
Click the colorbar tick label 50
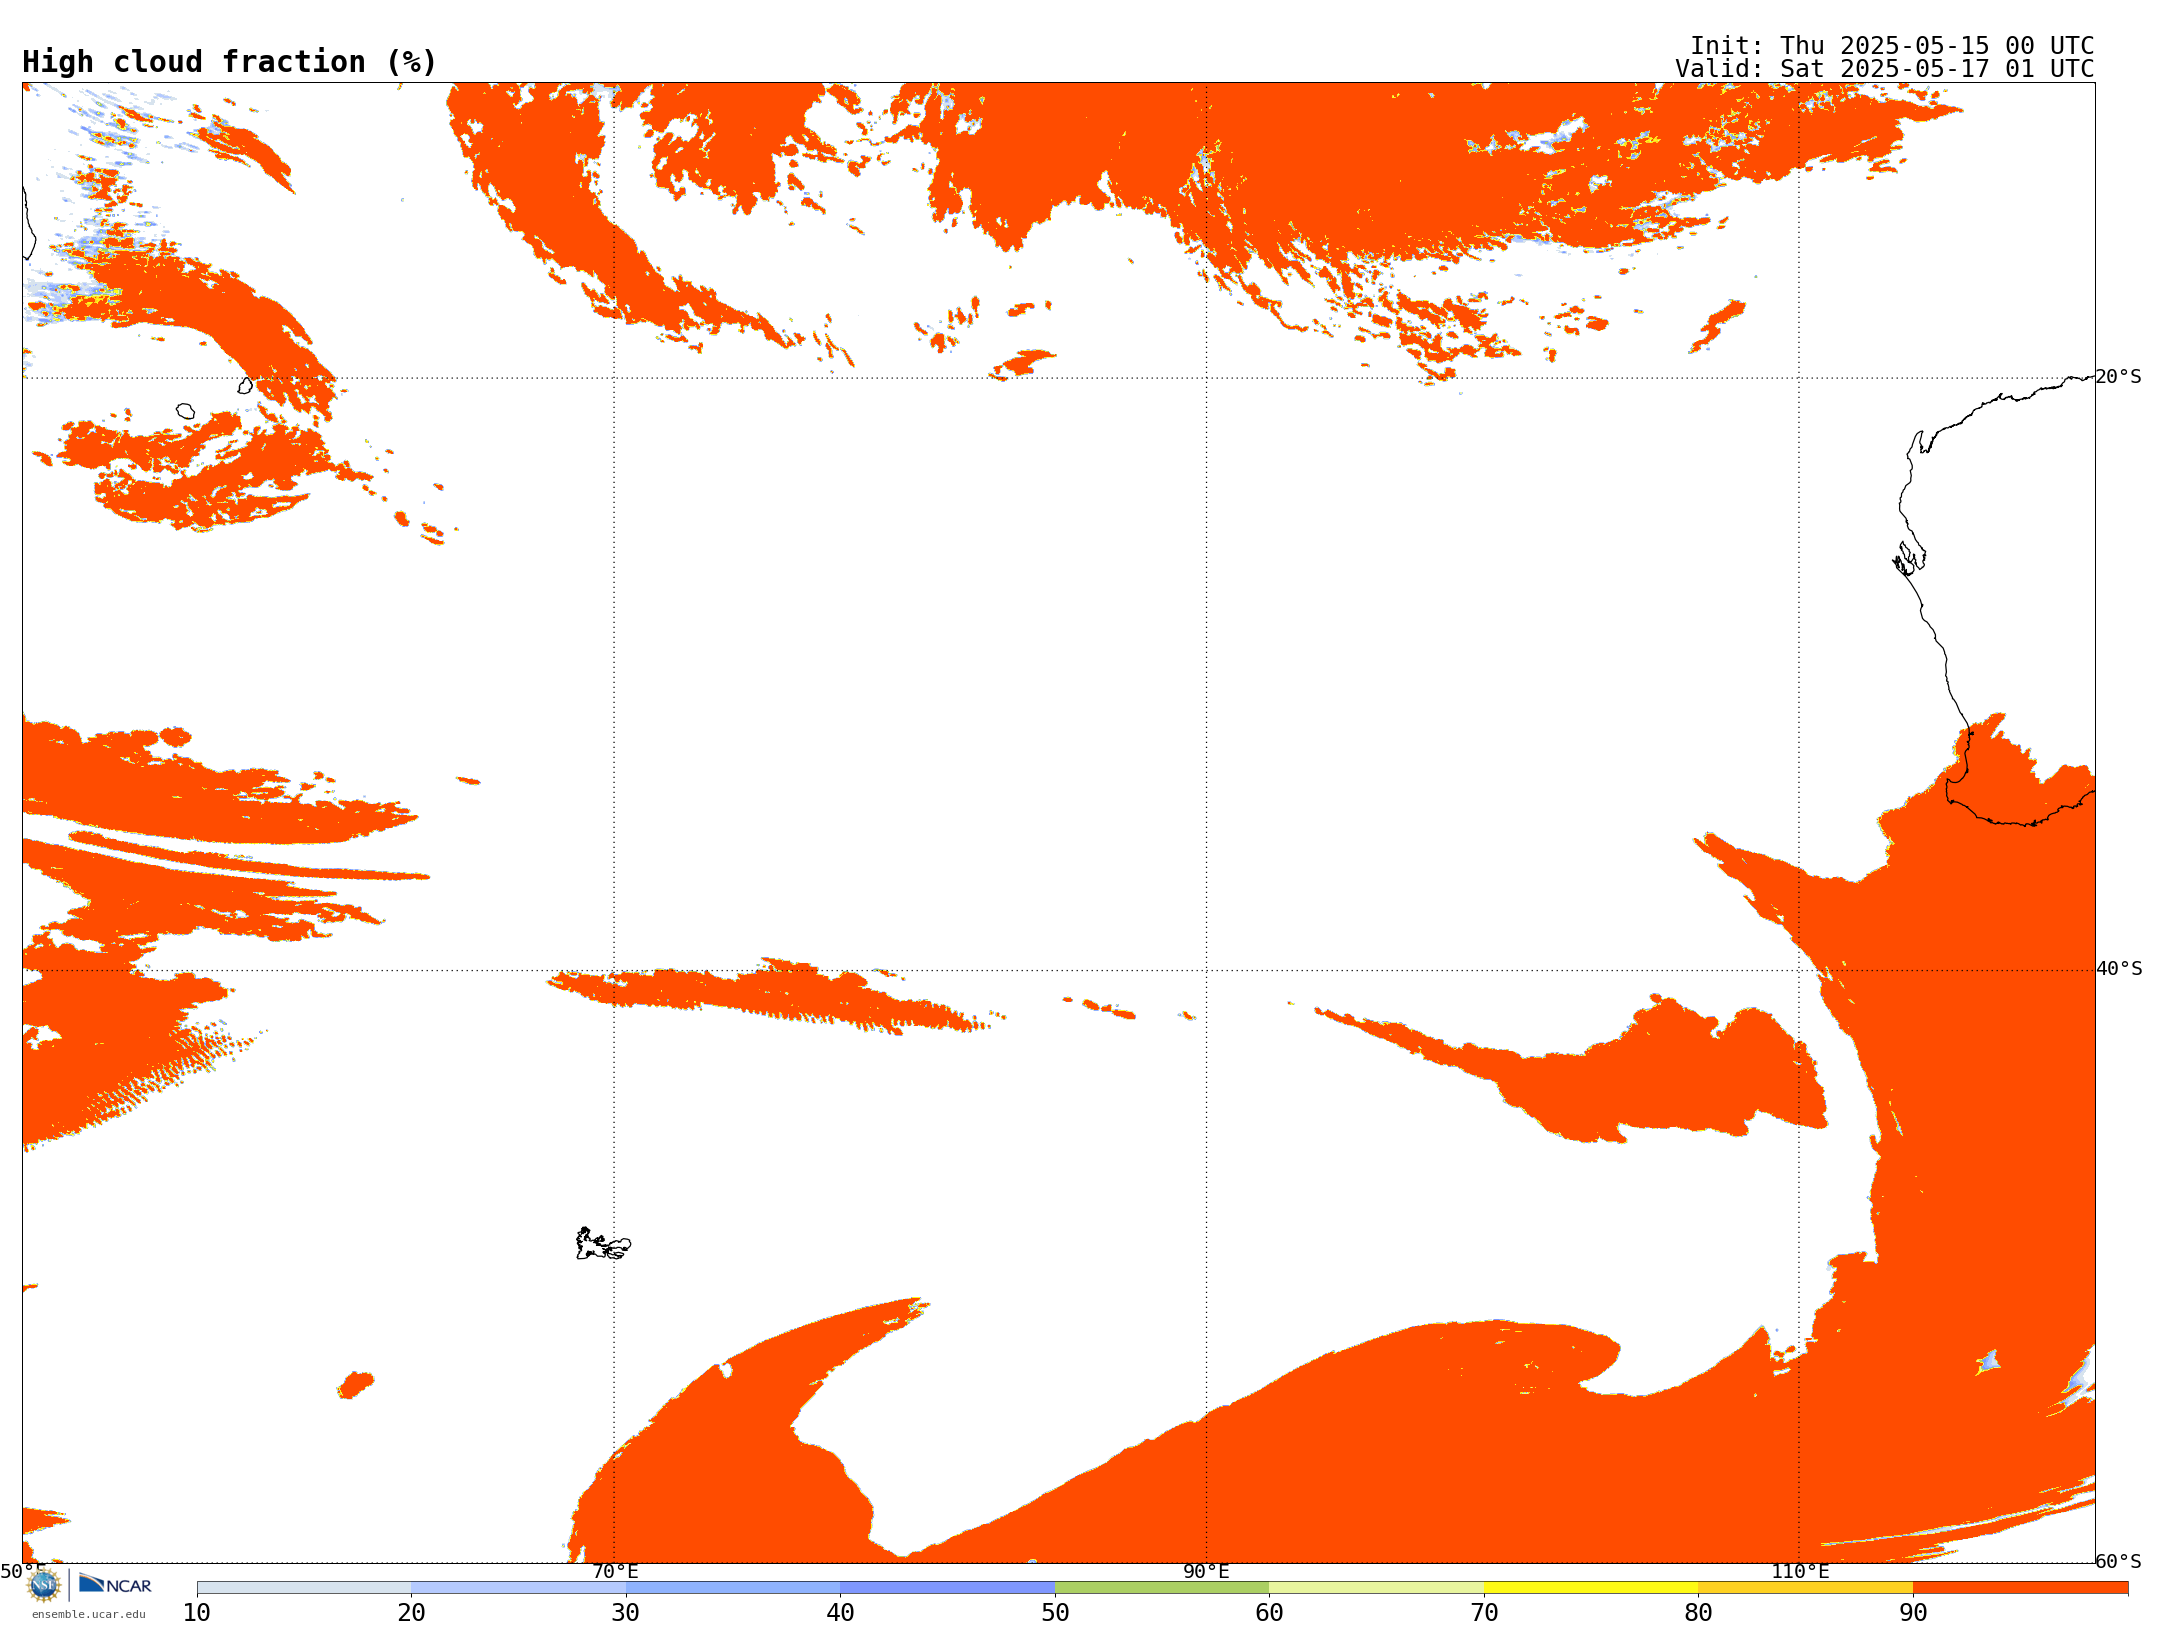[x=1055, y=1613]
